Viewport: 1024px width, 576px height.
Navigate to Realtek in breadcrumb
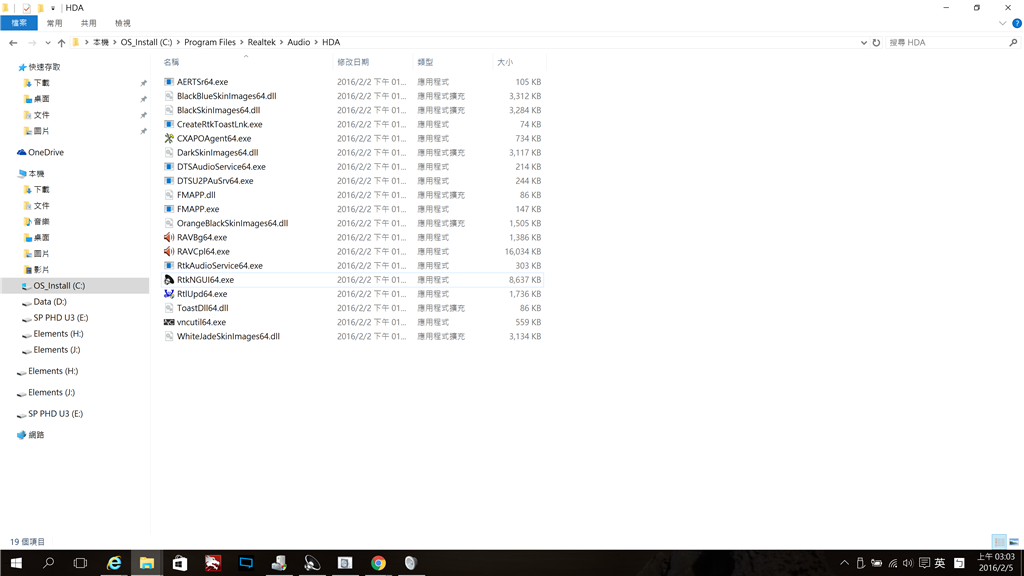pyautogui.click(x=261, y=42)
